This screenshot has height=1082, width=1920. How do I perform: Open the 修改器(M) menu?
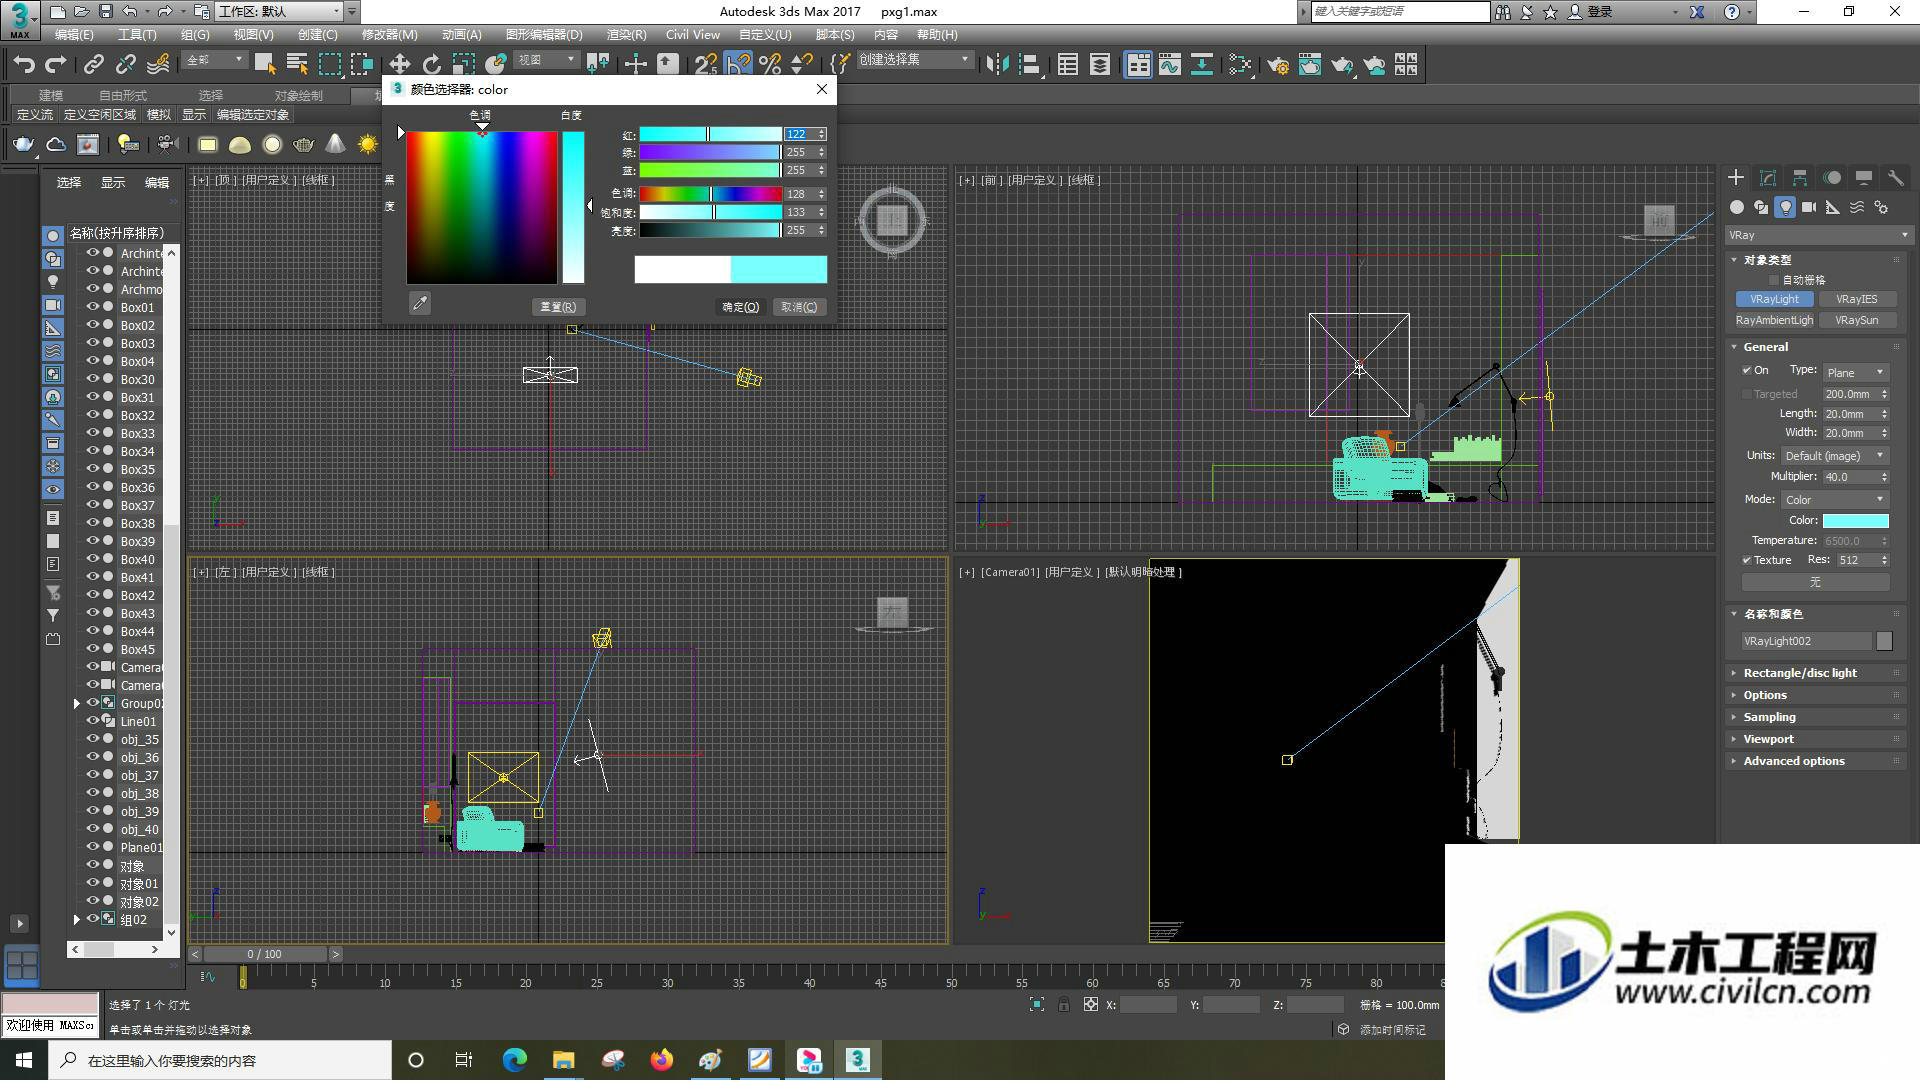coord(389,34)
